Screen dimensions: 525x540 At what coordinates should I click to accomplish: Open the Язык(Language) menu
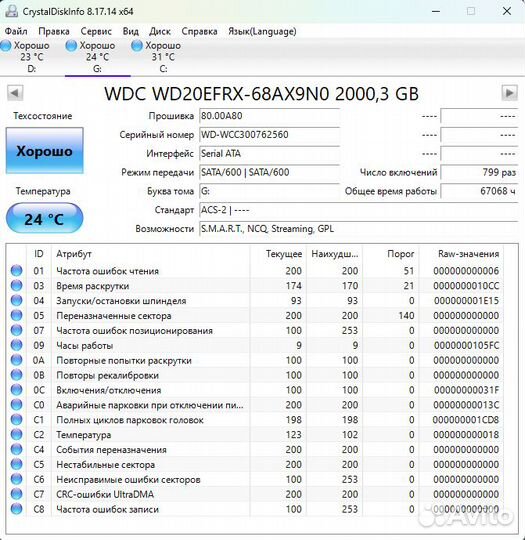pos(262,31)
